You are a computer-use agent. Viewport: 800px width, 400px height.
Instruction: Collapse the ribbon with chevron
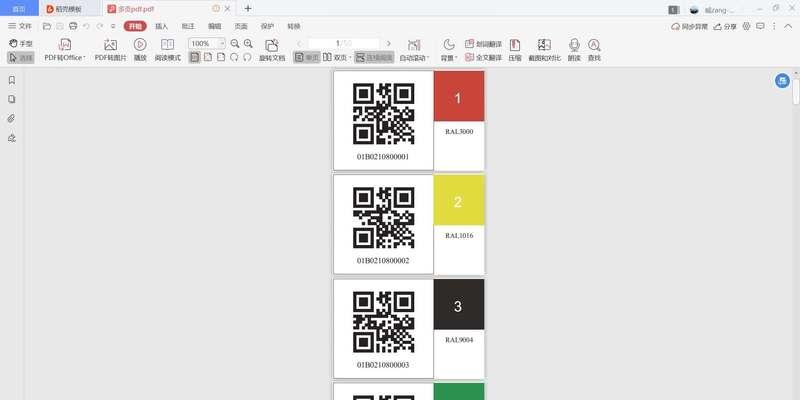click(x=788, y=26)
